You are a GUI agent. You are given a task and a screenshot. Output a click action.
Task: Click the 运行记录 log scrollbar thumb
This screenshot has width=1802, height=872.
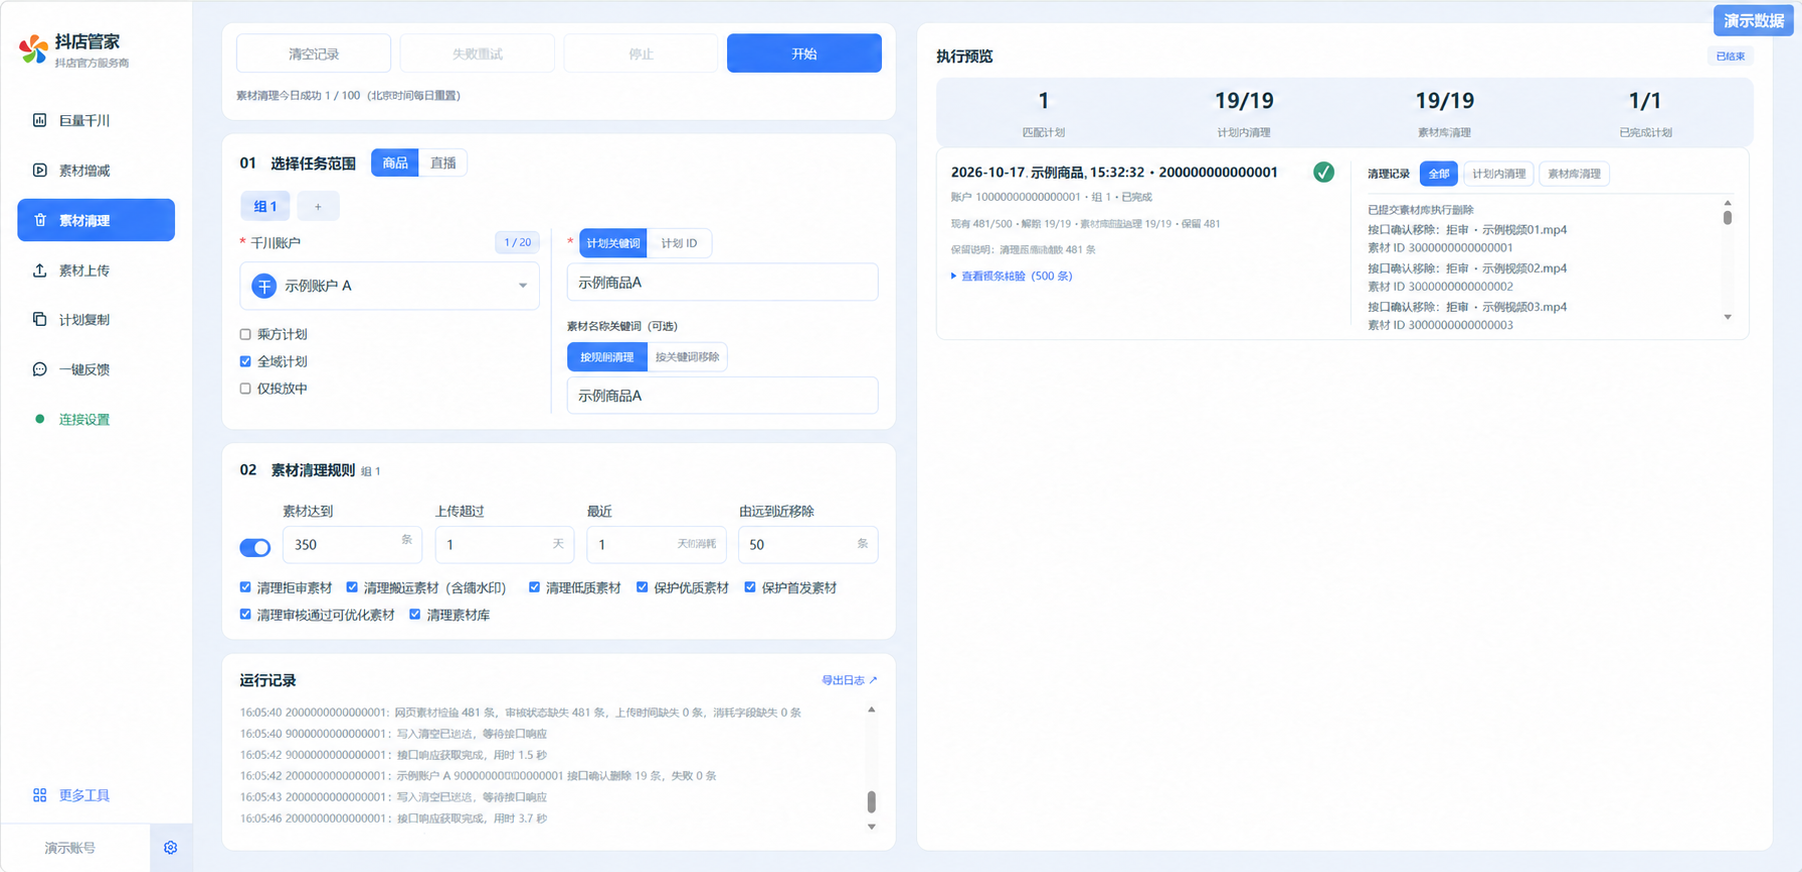click(871, 801)
